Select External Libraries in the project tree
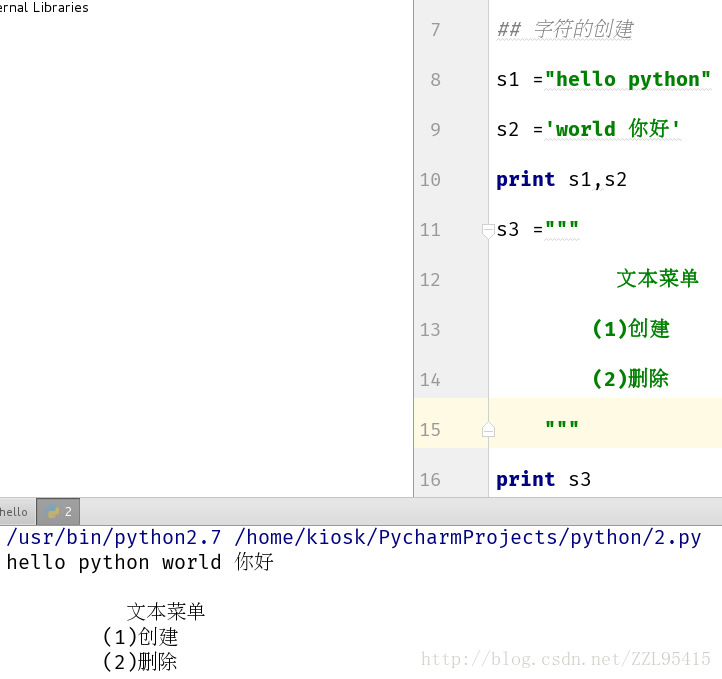The width and height of the screenshot is (722, 679). tap(44, 7)
